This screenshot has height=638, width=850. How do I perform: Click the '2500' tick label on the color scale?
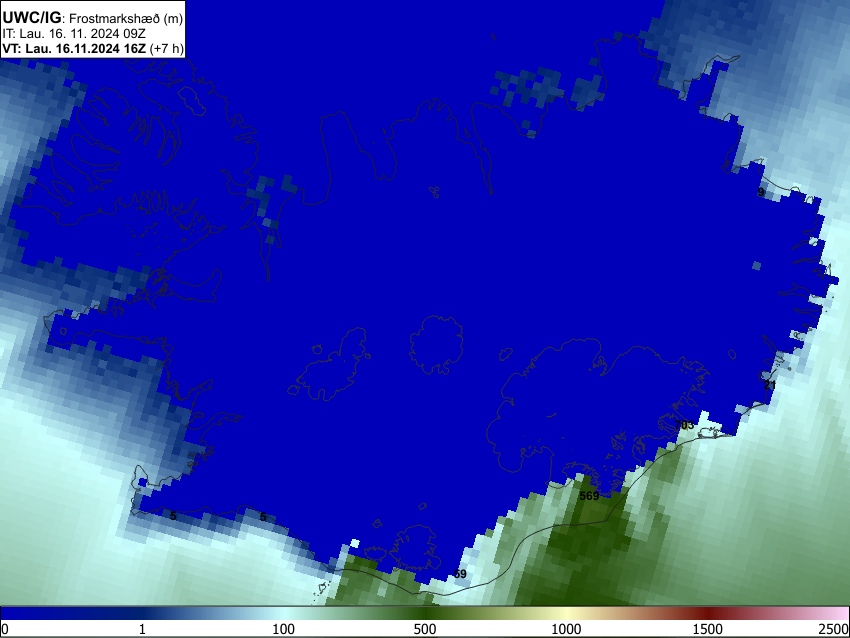click(834, 629)
